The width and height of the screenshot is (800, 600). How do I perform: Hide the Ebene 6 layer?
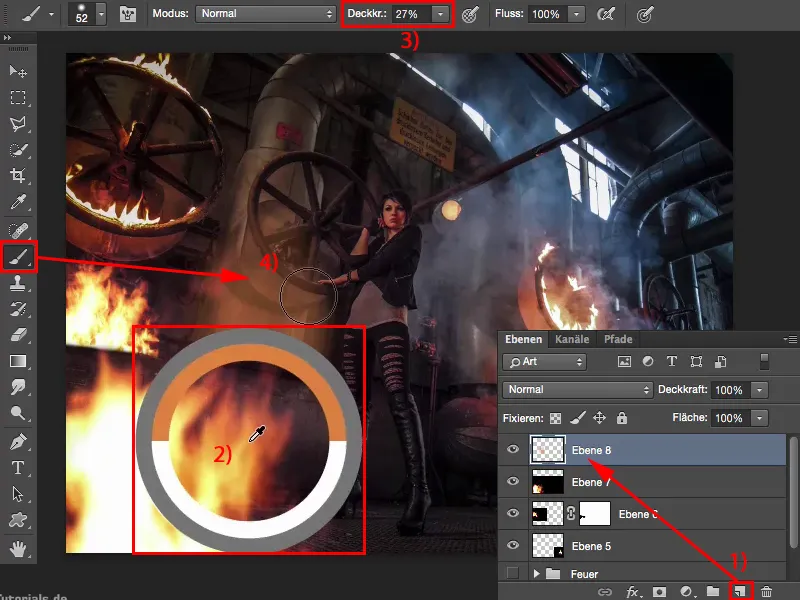click(x=513, y=513)
